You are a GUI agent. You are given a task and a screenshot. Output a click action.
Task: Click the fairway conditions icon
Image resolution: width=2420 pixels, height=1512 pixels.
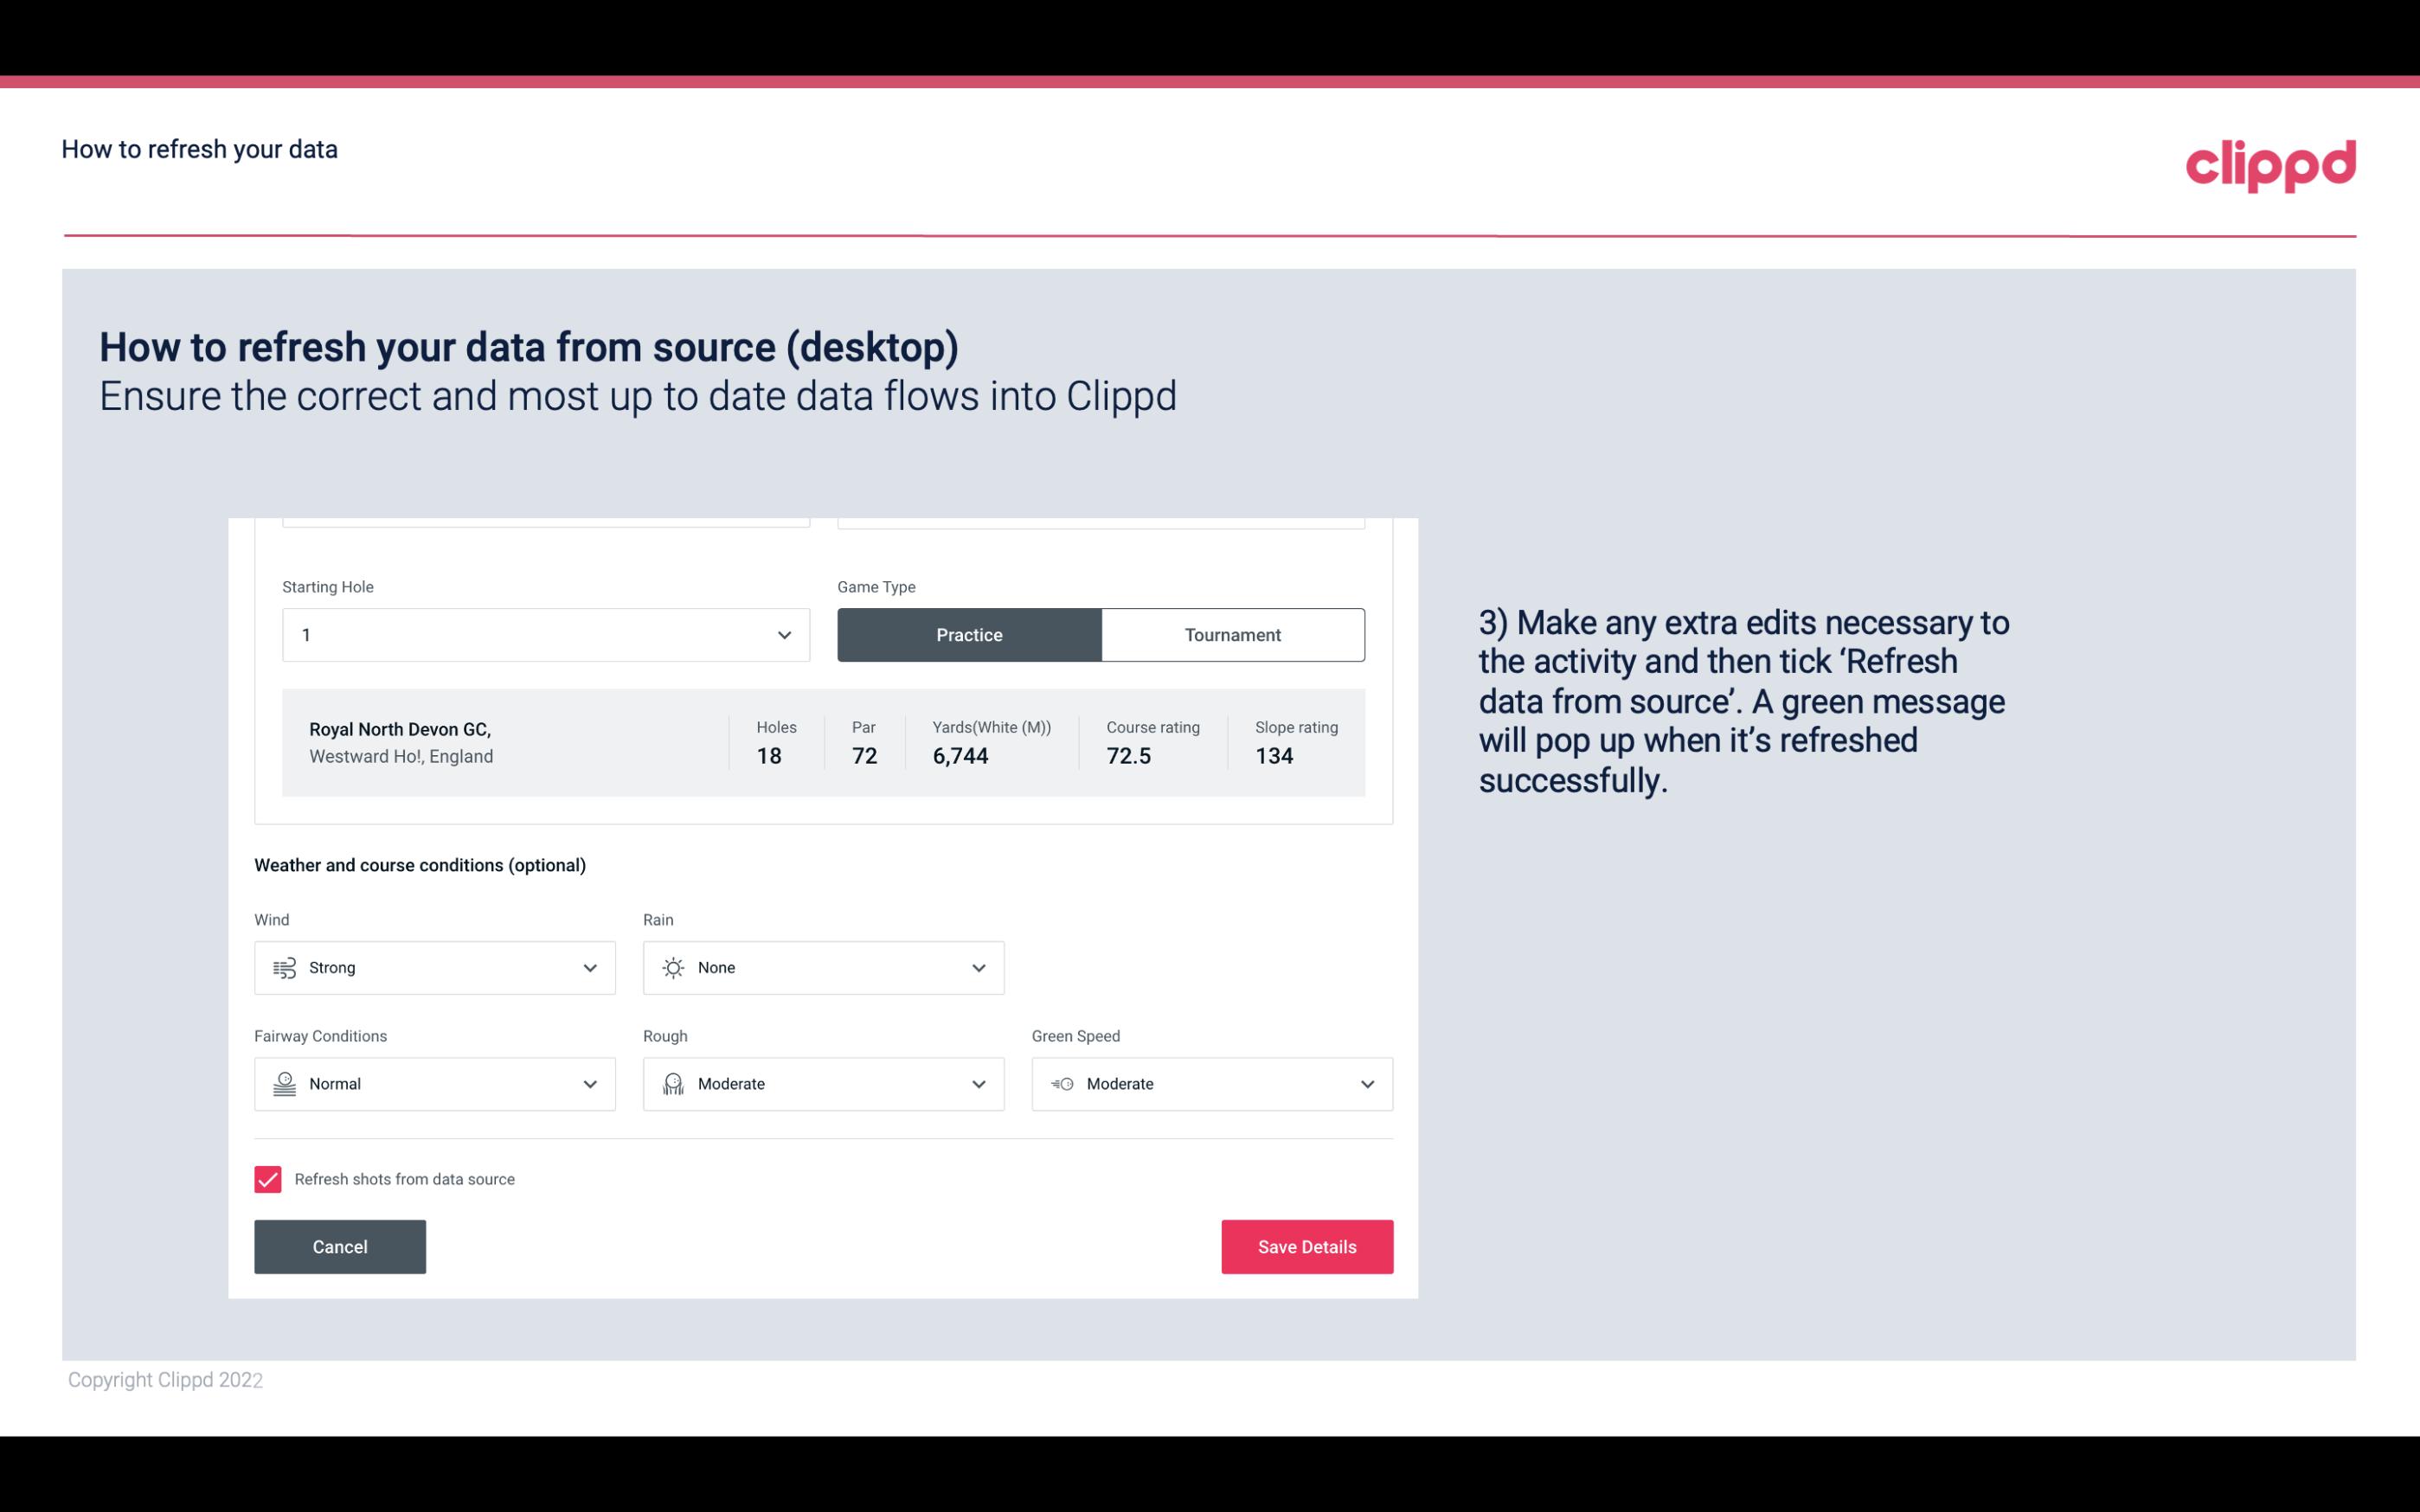pos(282,1084)
